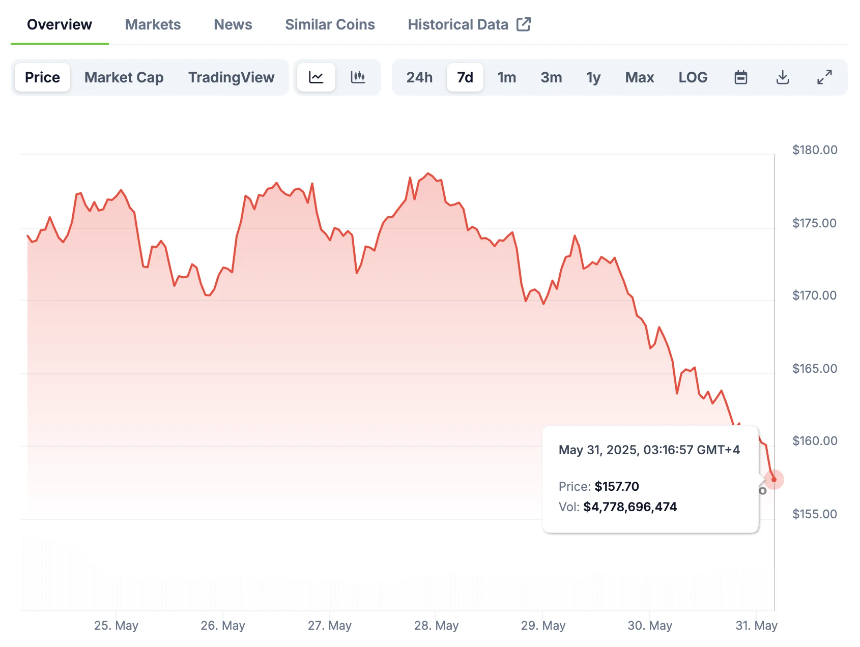
Task: Select the line chart view icon
Action: (316, 77)
